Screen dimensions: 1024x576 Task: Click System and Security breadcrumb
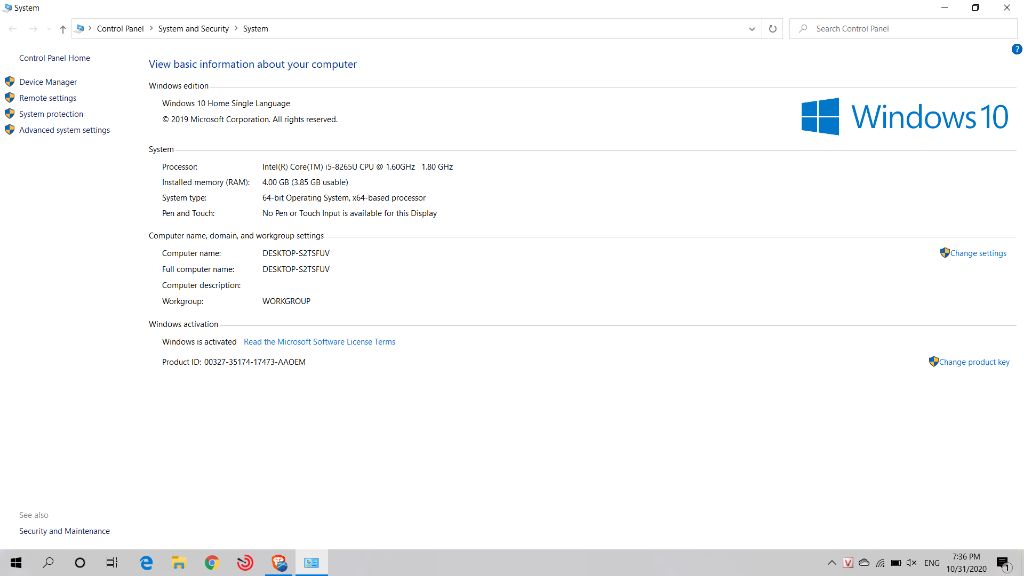point(193,29)
